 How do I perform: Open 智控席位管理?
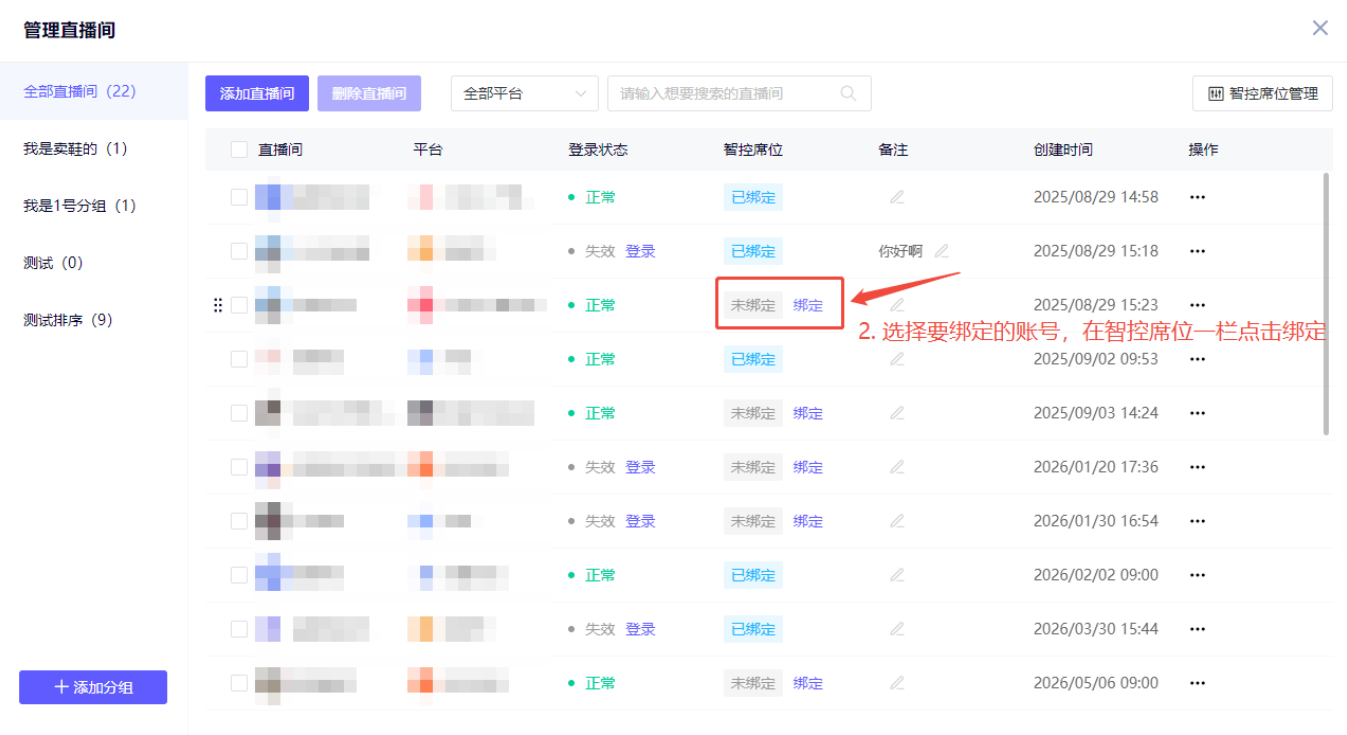(x=1262, y=93)
